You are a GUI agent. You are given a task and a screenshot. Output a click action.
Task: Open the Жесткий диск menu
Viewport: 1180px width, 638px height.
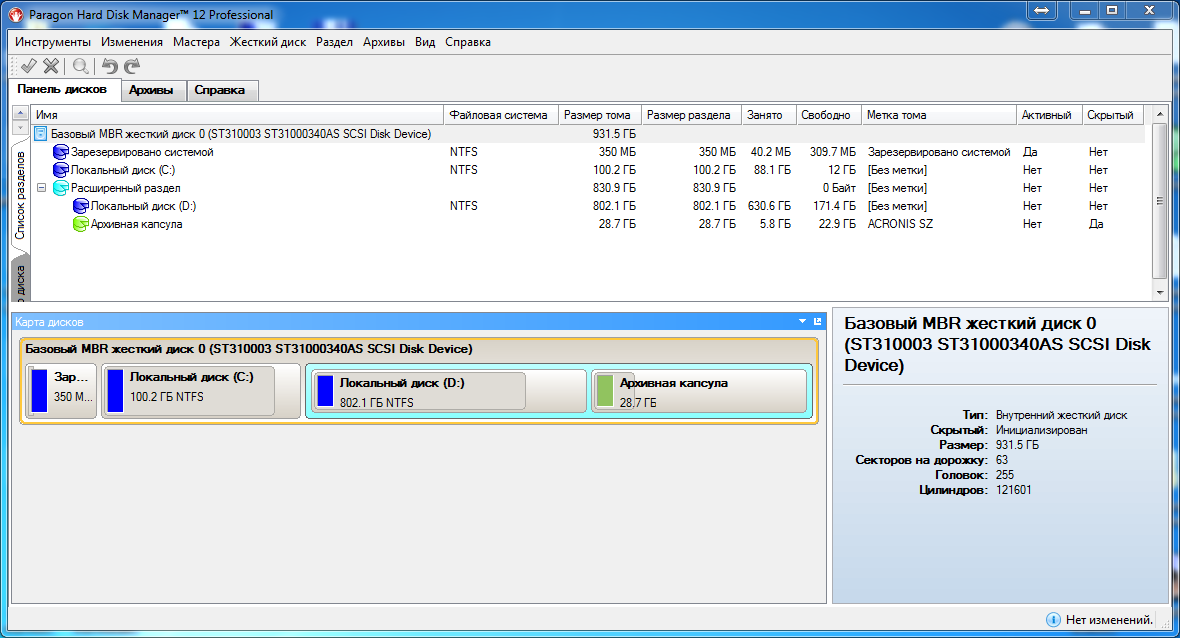click(268, 42)
